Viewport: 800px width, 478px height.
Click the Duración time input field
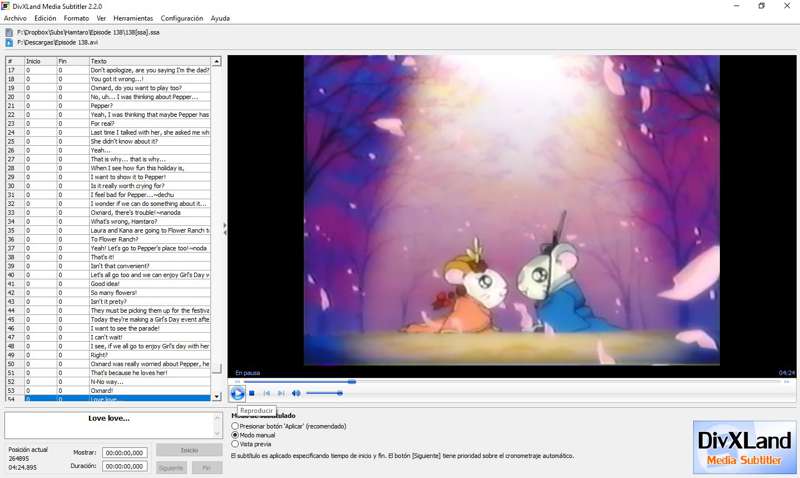pos(125,466)
